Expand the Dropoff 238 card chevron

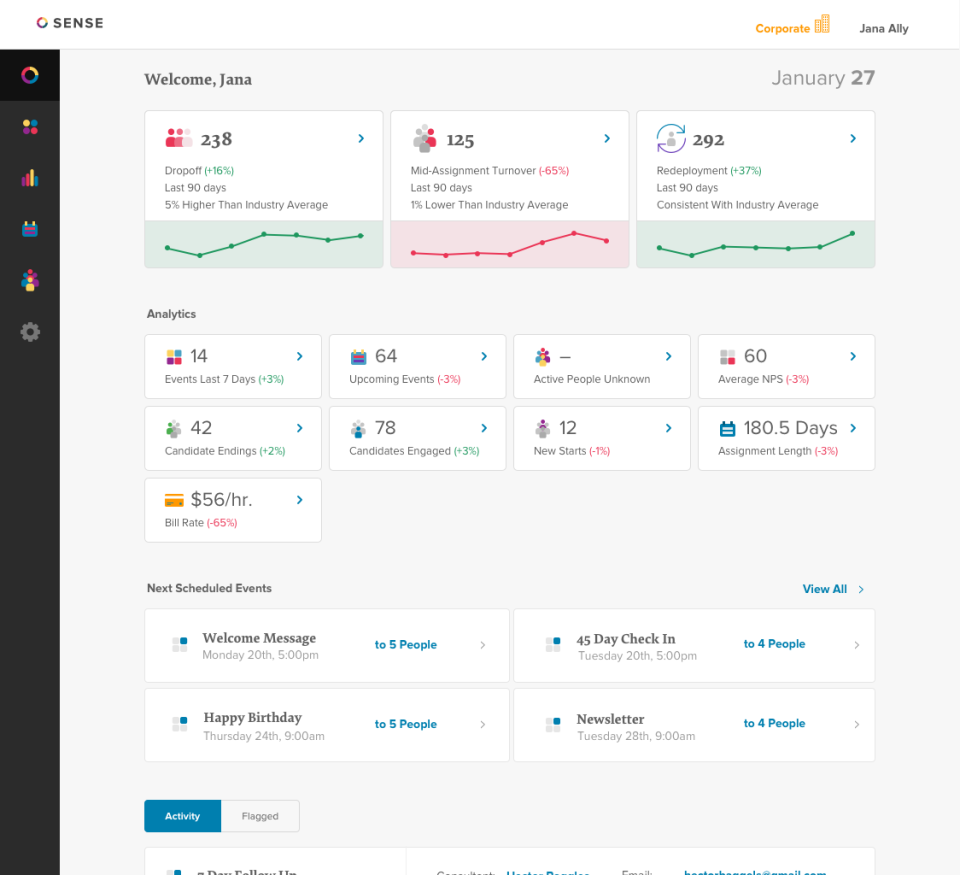click(361, 138)
